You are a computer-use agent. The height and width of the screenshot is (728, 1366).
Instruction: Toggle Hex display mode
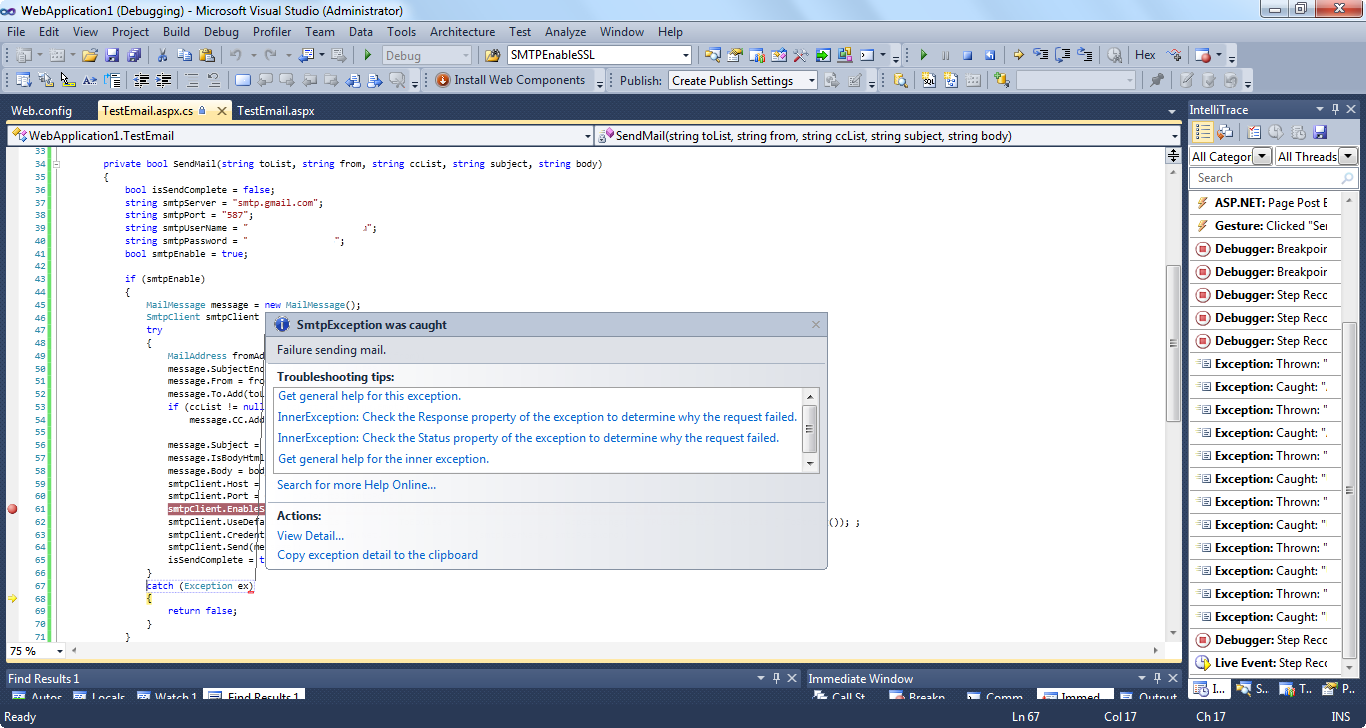(1145, 55)
